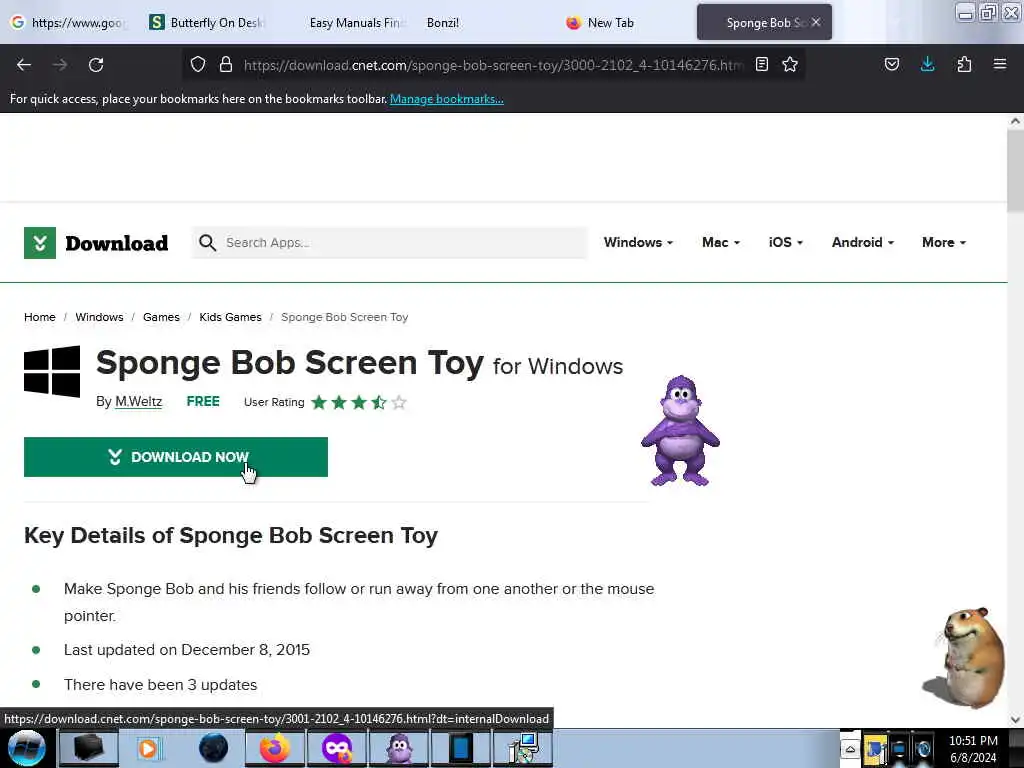Open the BonziBuddy taskbar icon

[x=399, y=748]
